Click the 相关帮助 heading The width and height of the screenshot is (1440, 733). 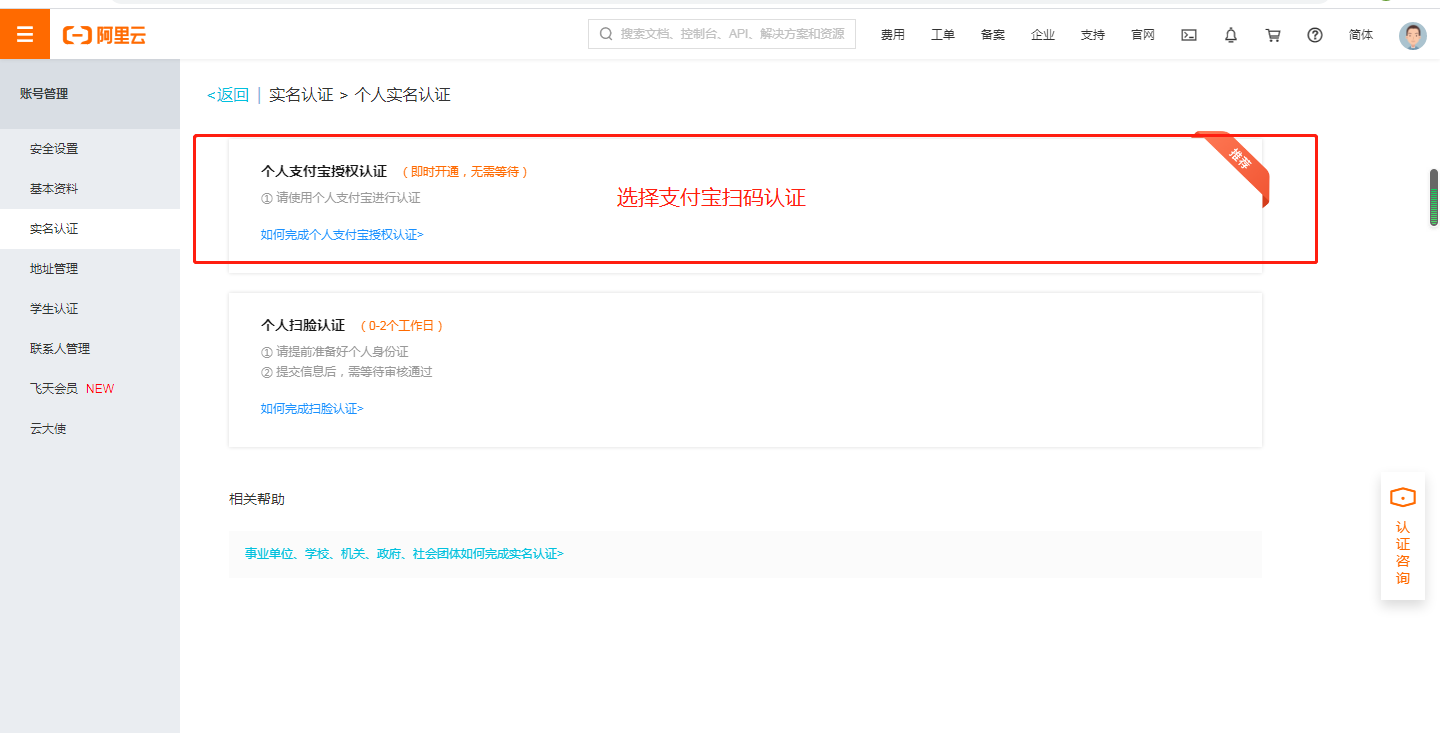pos(257,499)
